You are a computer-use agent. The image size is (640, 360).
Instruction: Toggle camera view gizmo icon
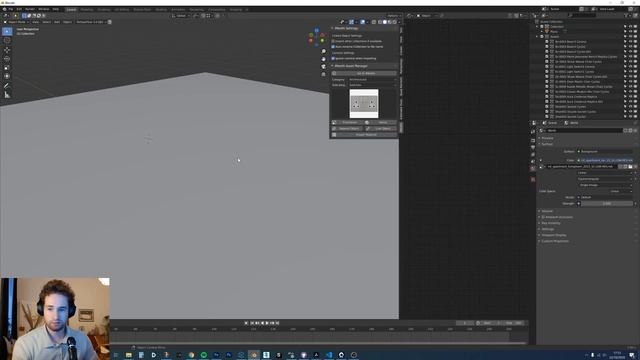[324, 67]
